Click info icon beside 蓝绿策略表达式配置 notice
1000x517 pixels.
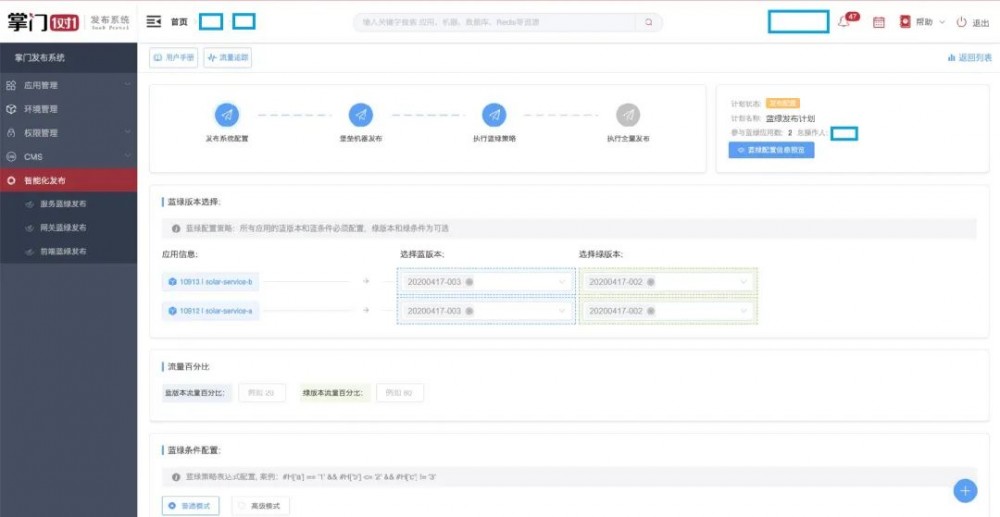coord(176,477)
